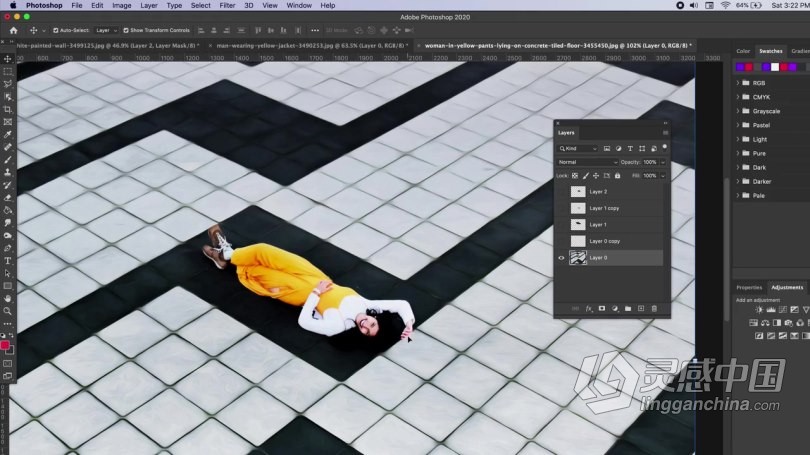The height and width of the screenshot is (455, 810).
Task: Click the Wi-Fi icon in menu bar
Action: (726, 5)
